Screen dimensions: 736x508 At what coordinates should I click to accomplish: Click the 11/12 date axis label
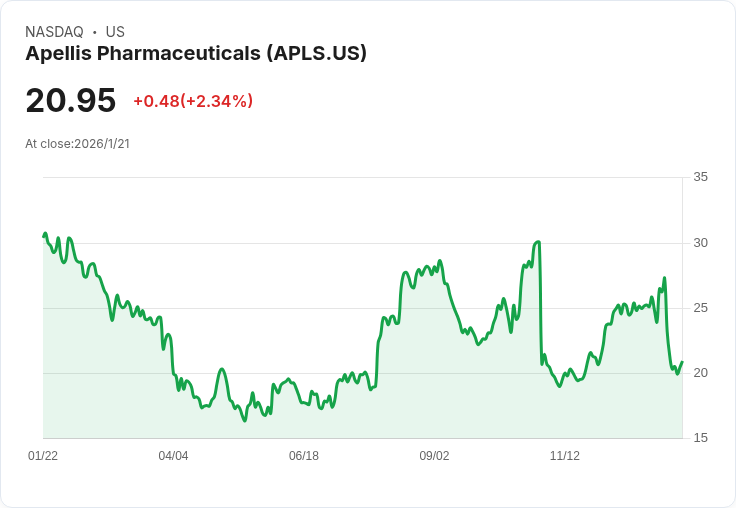pyautogui.click(x=565, y=456)
